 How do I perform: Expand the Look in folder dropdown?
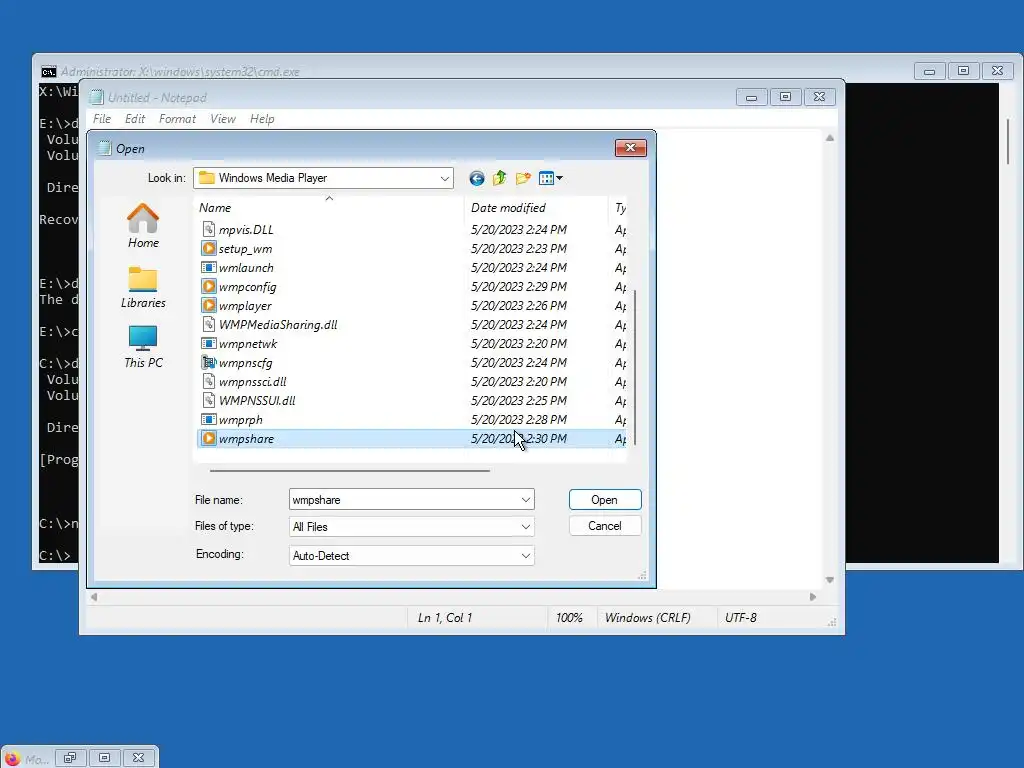pyautogui.click(x=444, y=178)
